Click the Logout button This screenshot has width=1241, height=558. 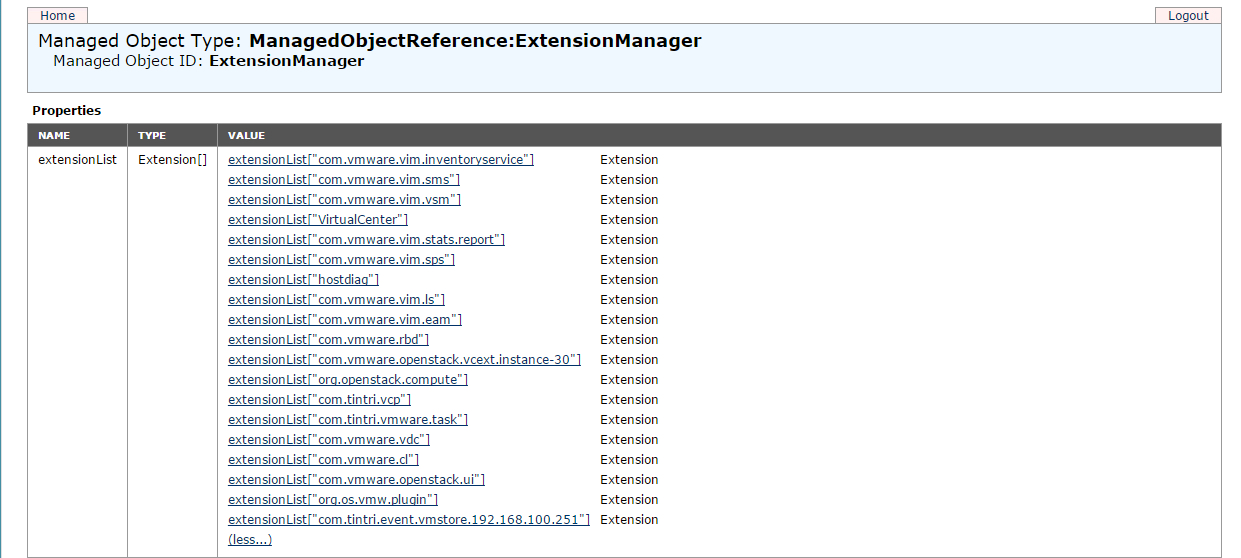pyautogui.click(x=1188, y=16)
